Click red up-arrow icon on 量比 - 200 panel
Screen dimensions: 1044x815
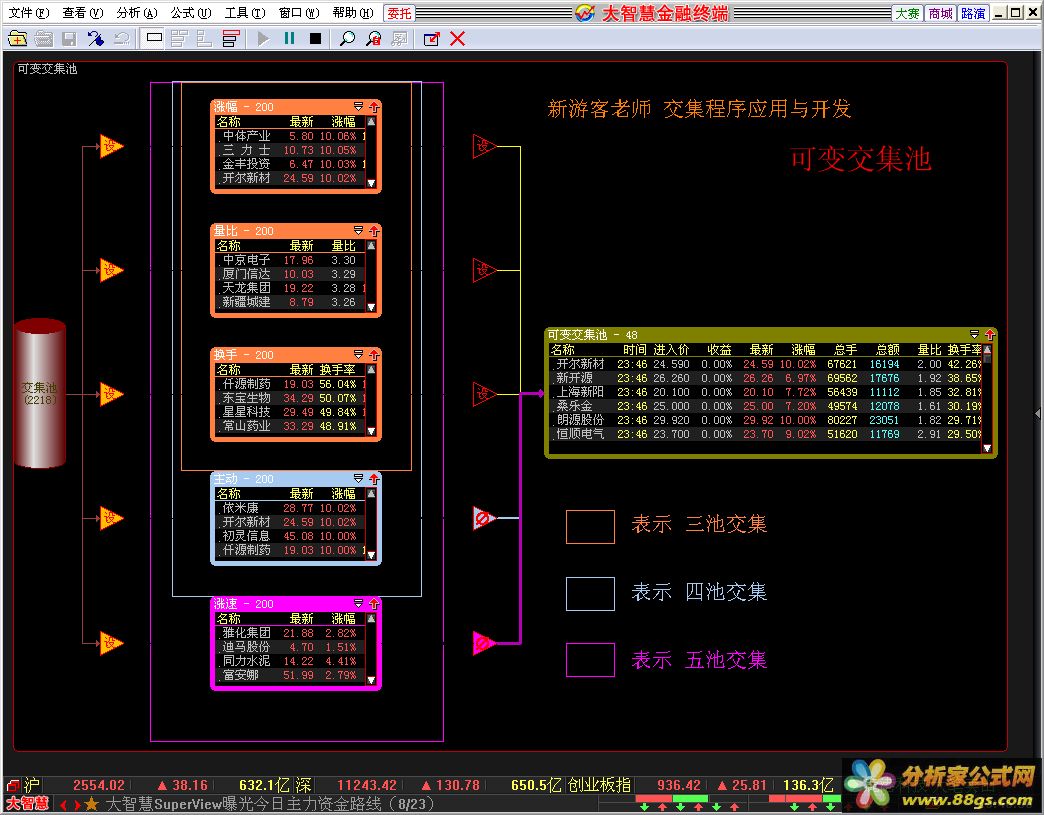374,231
